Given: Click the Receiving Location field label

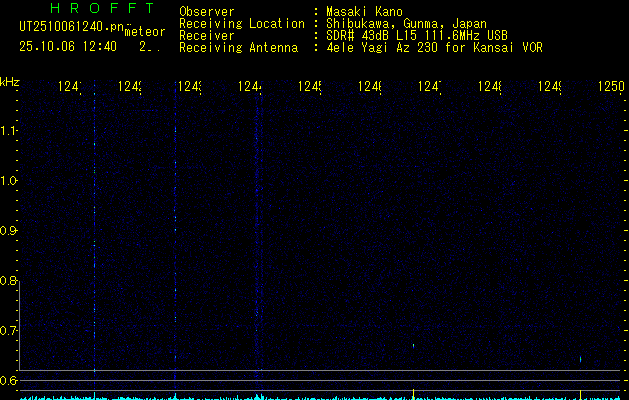Looking at the screenshot, I should (241, 24).
